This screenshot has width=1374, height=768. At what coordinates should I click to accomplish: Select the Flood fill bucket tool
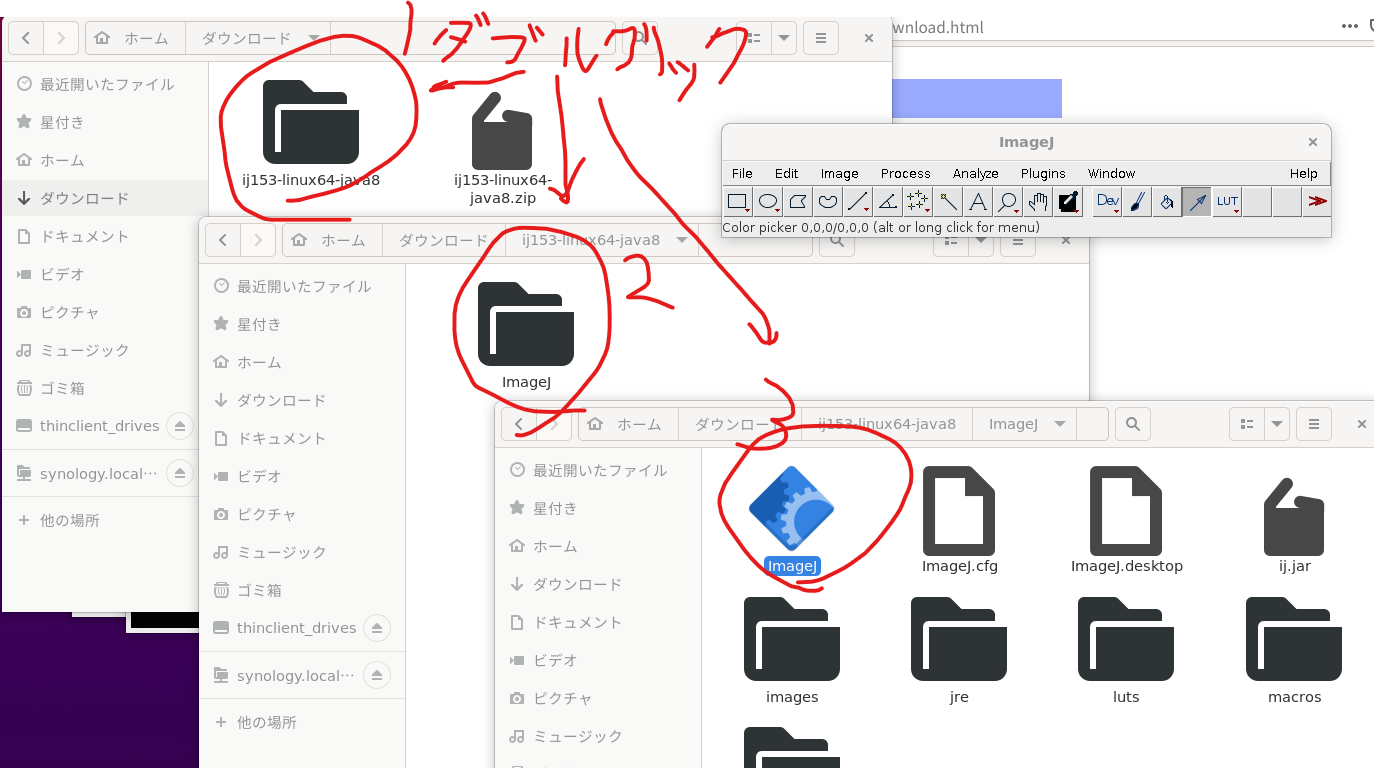tap(1167, 202)
